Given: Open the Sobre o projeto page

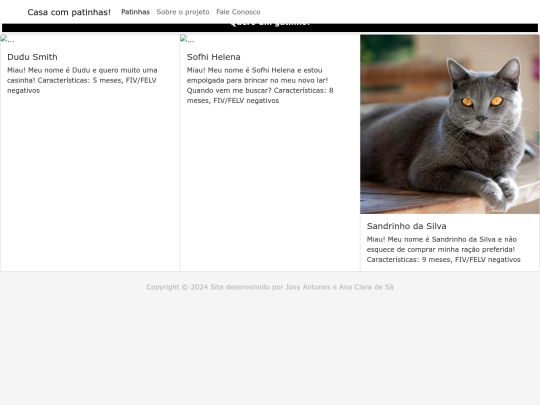Looking at the screenshot, I should (183, 12).
